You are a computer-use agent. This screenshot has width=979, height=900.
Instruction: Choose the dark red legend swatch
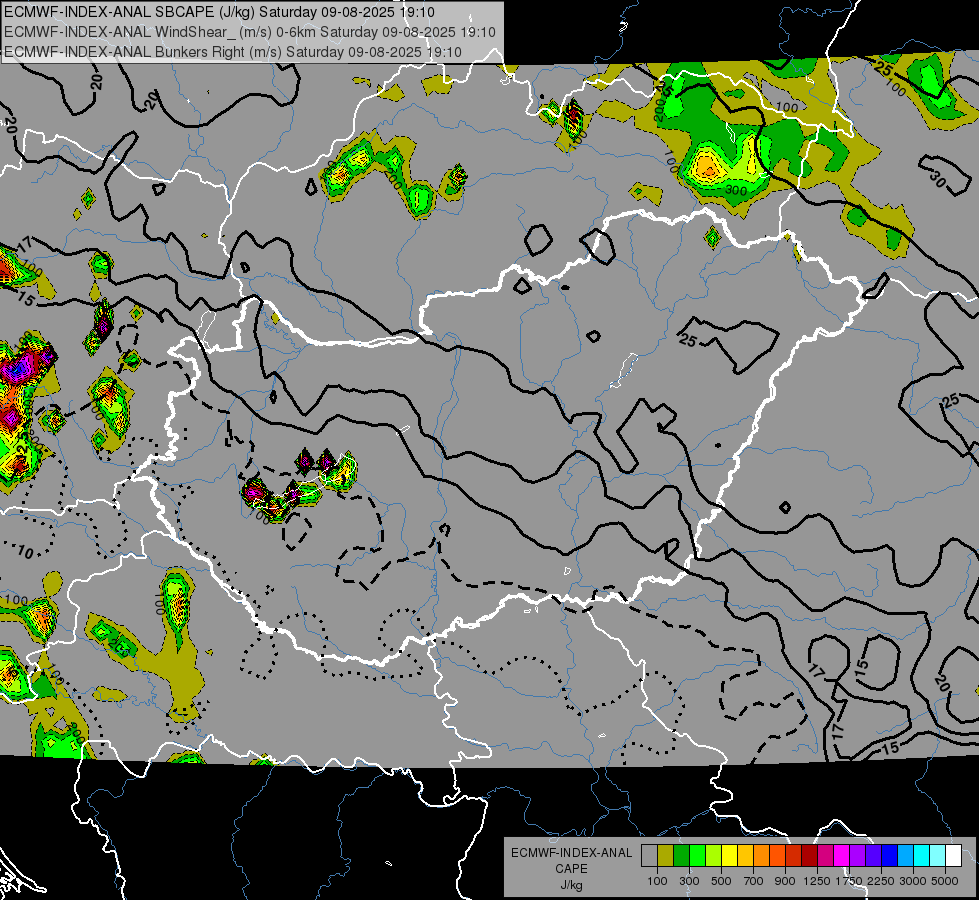click(x=809, y=856)
